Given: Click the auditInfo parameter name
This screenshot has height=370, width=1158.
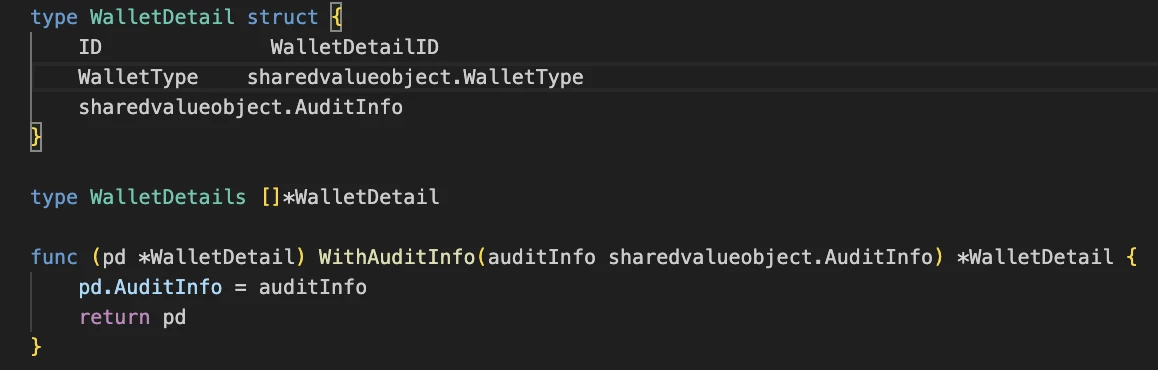Looking at the screenshot, I should pos(541,257).
